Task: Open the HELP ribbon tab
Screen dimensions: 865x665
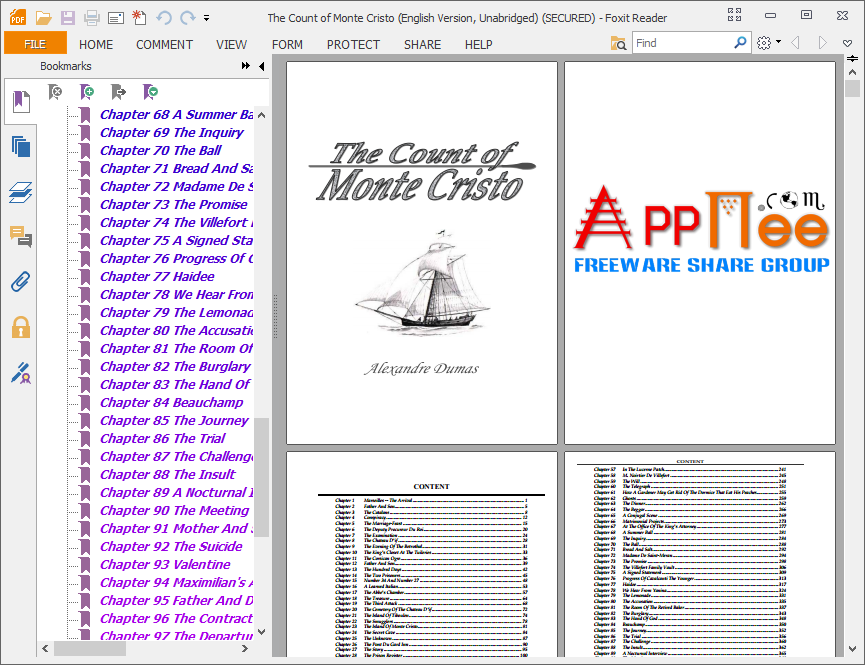Action: pos(478,44)
